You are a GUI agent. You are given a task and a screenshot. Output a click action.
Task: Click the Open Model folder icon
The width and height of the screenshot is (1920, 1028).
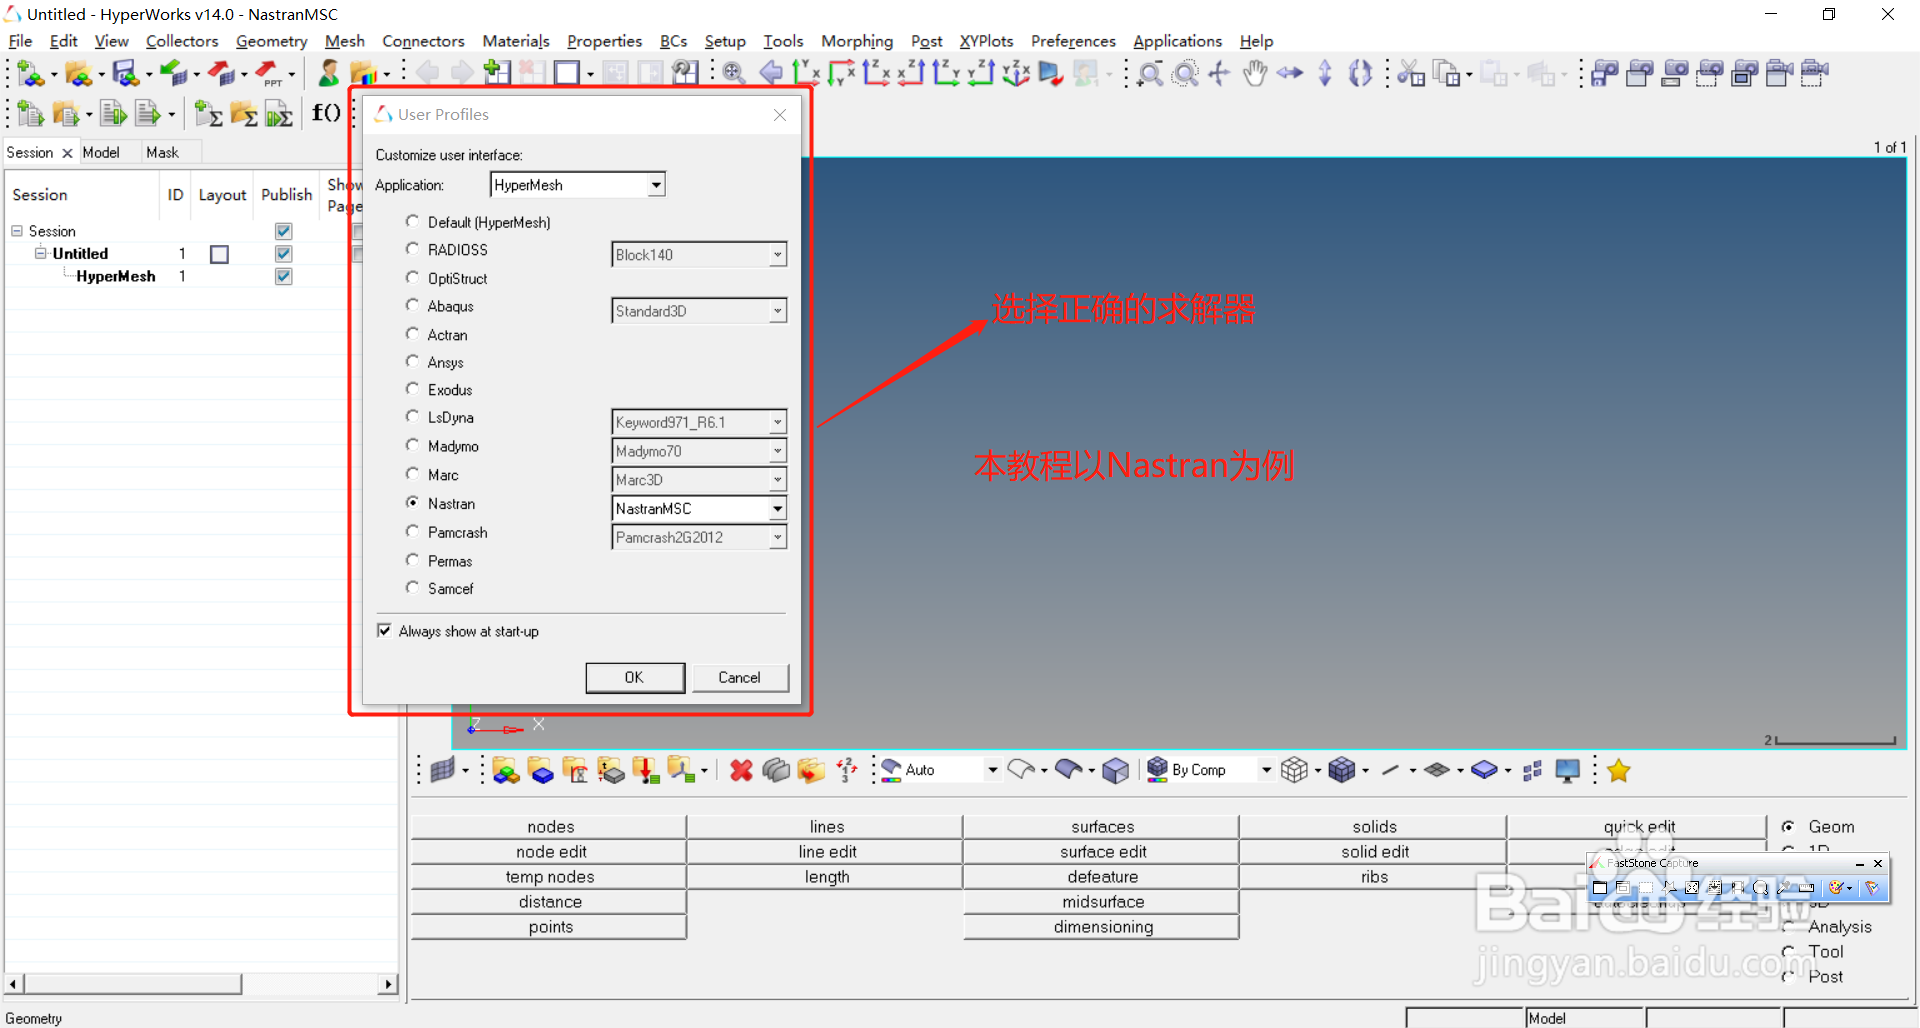click(78, 73)
